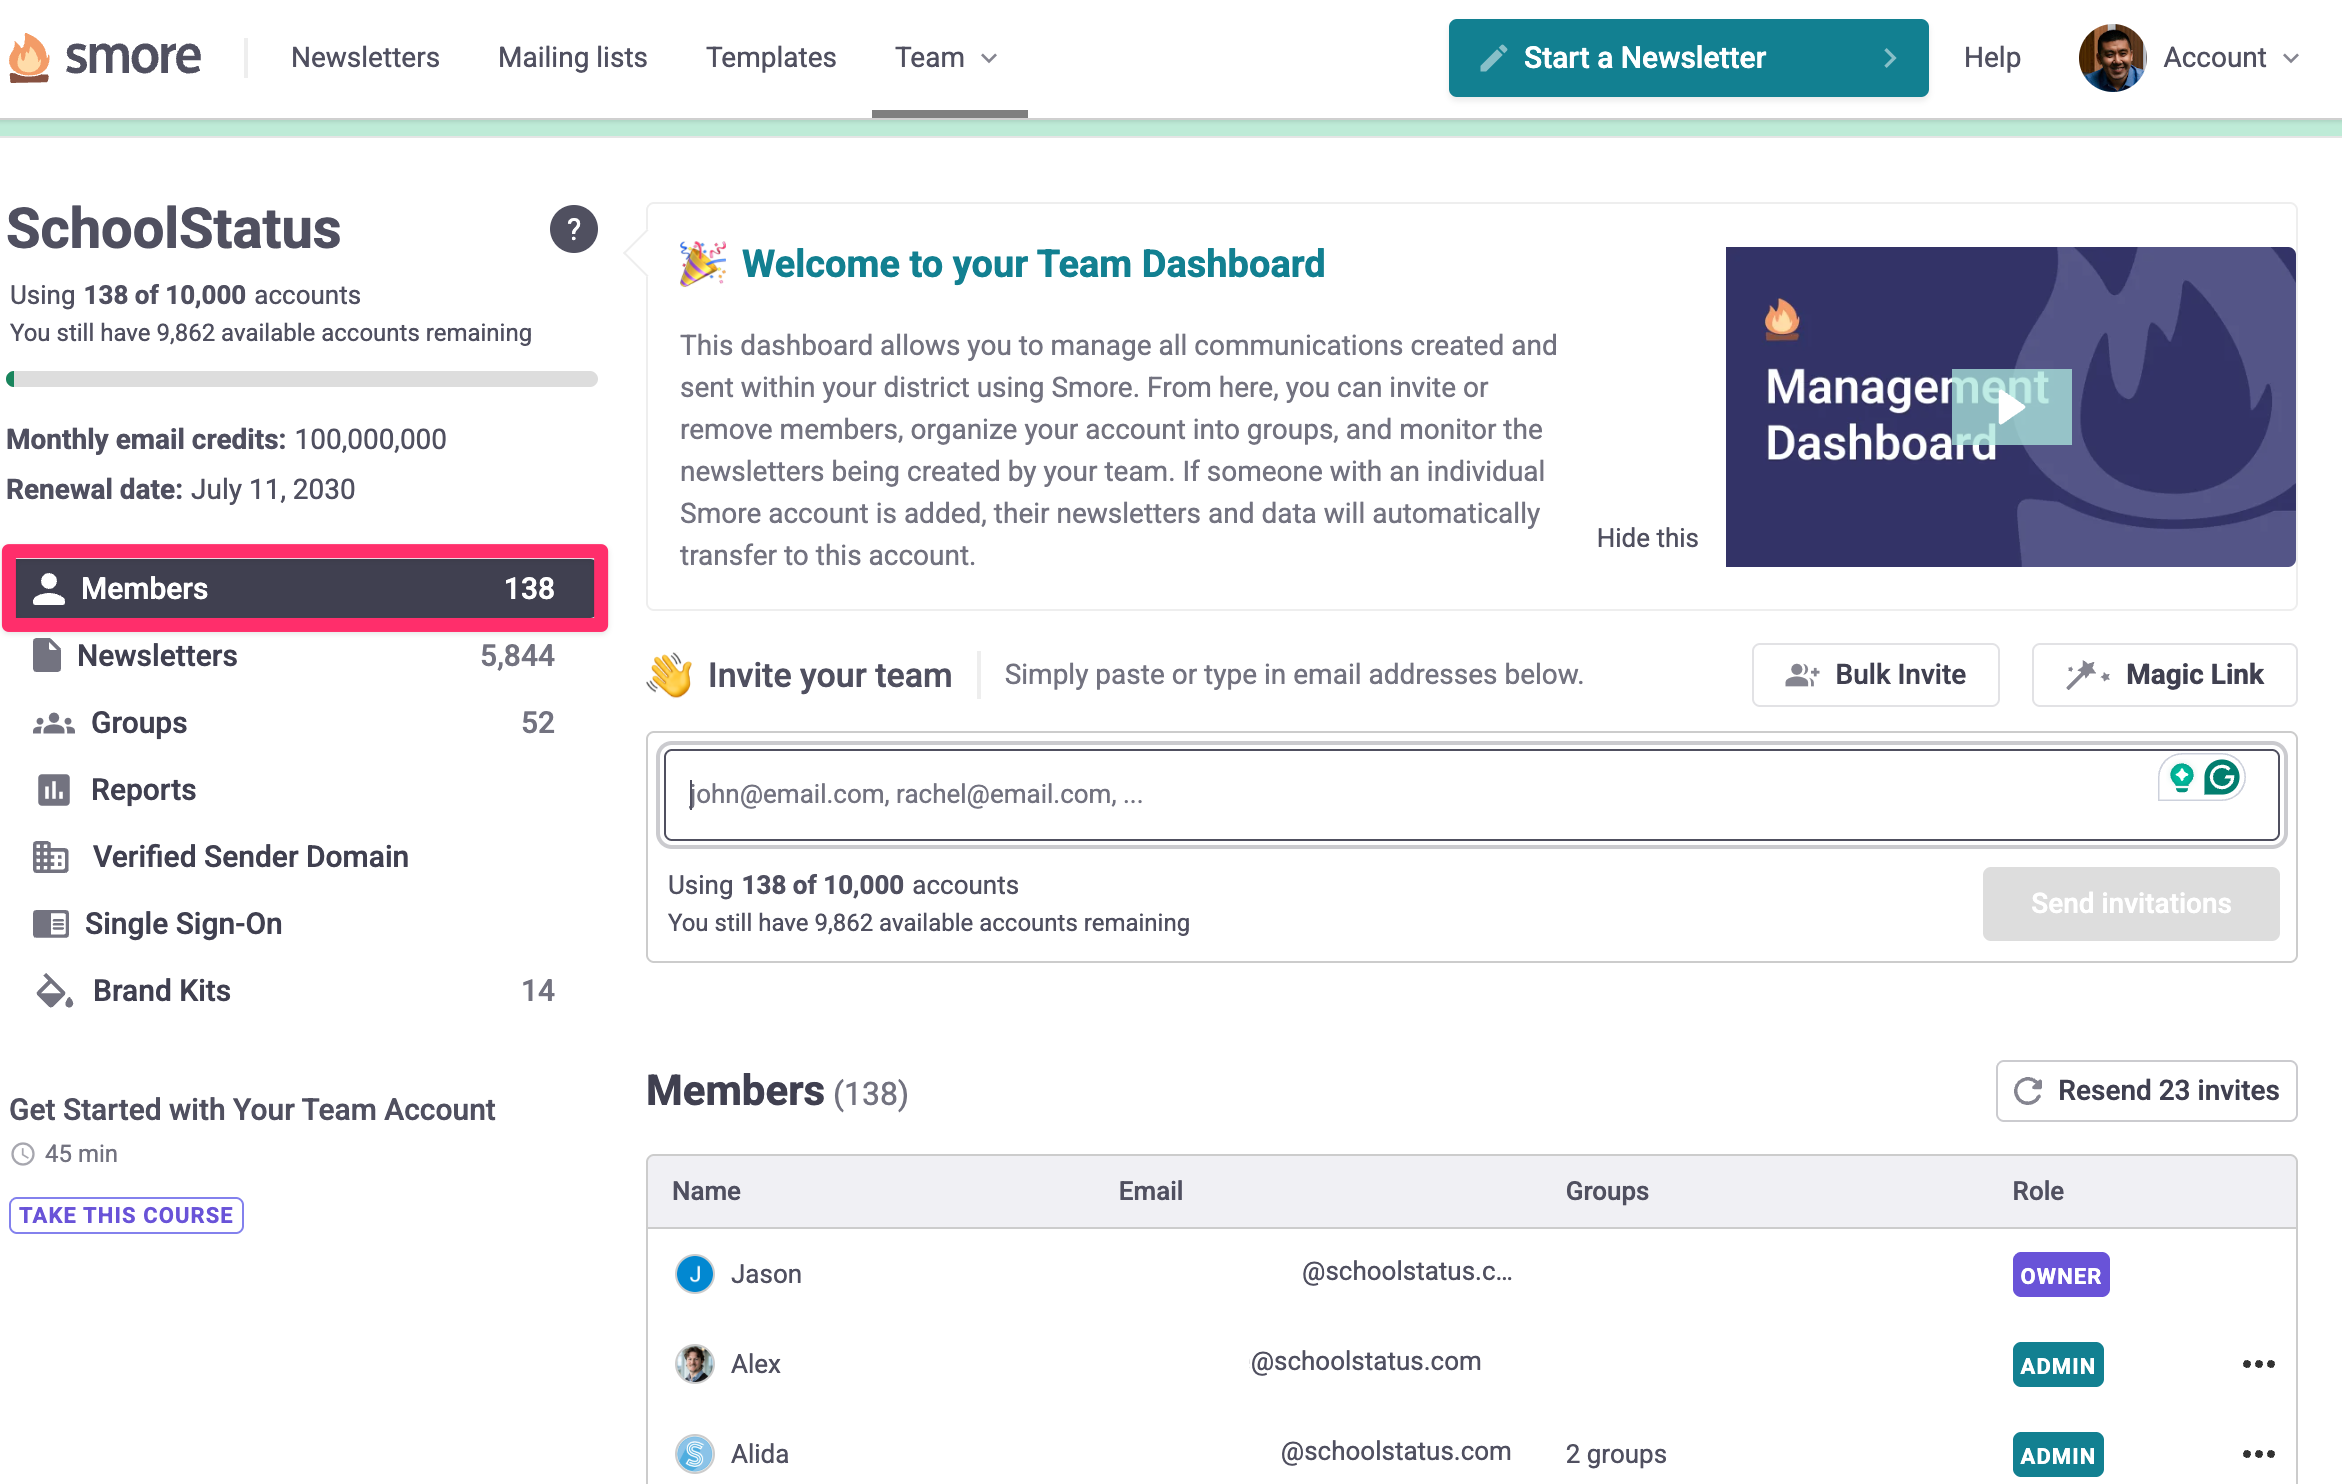
Task: Click Alida's name in members table
Action: pyautogui.click(x=759, y=1454)
